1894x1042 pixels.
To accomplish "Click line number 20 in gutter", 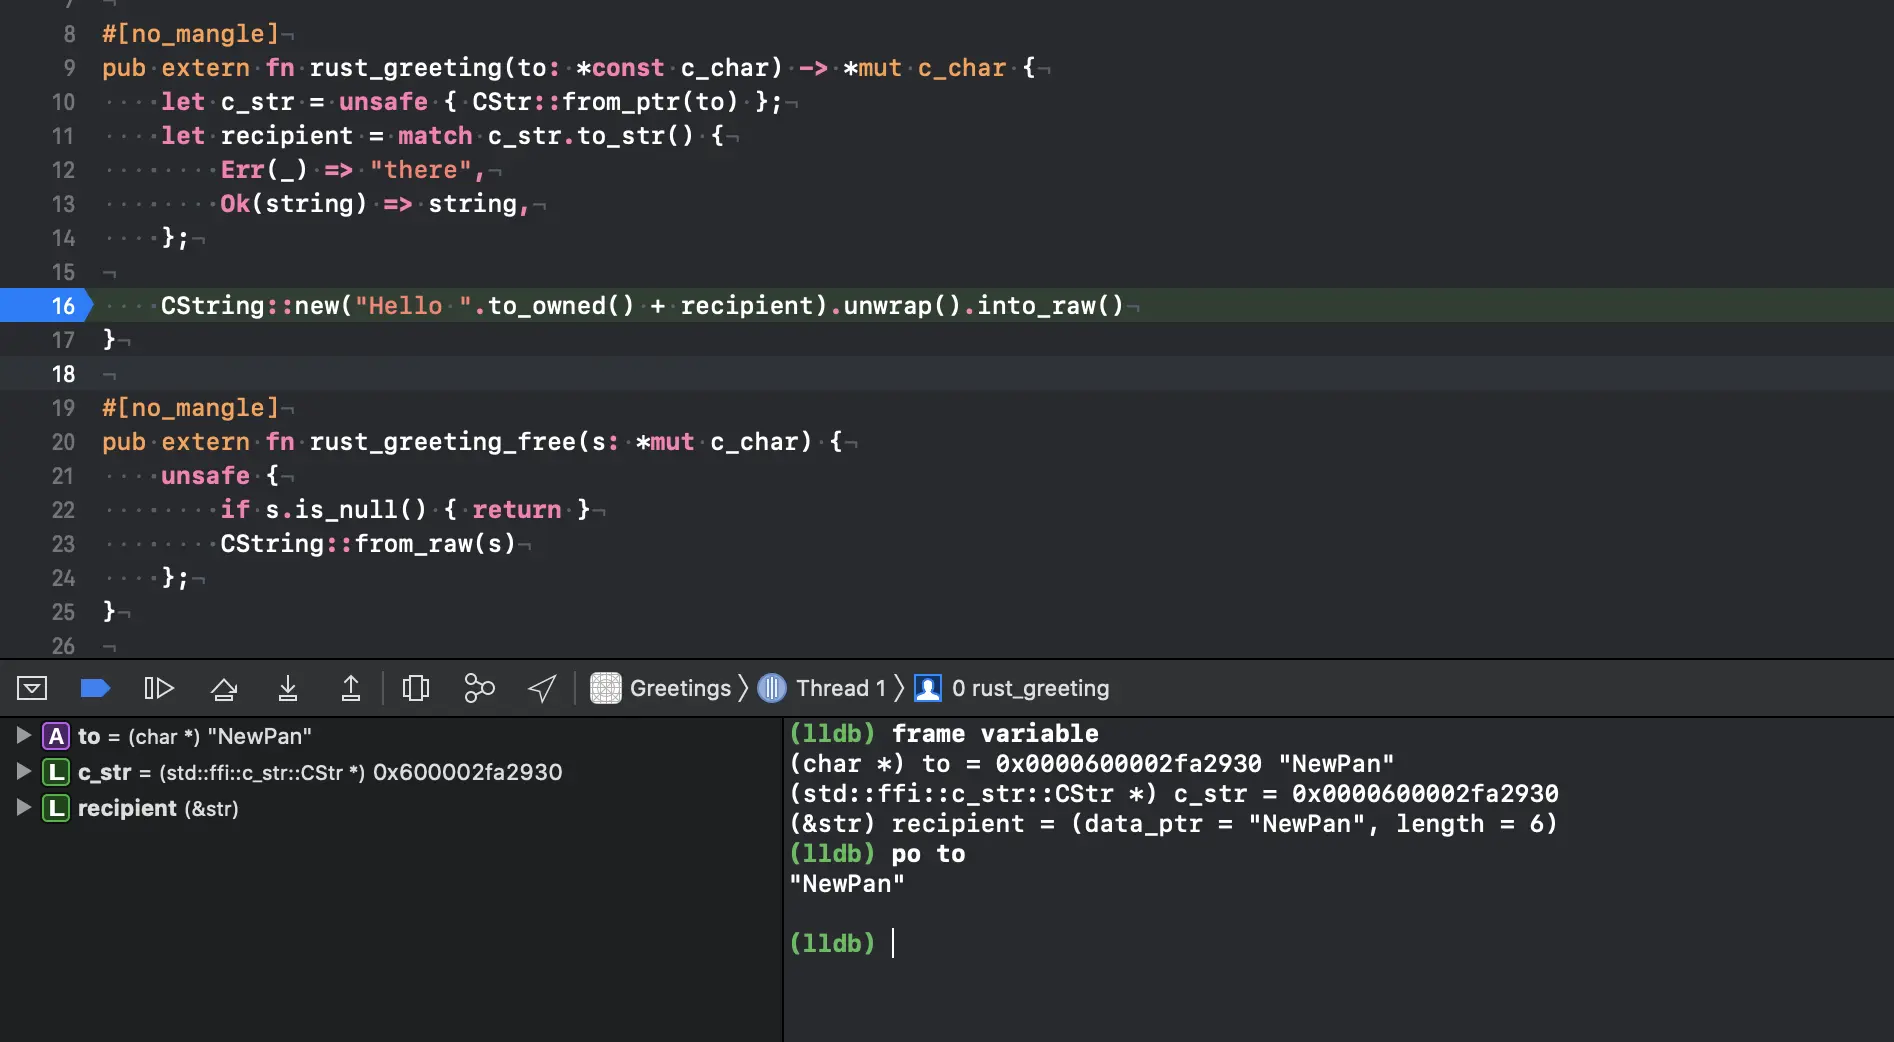I will click(63, 442).
